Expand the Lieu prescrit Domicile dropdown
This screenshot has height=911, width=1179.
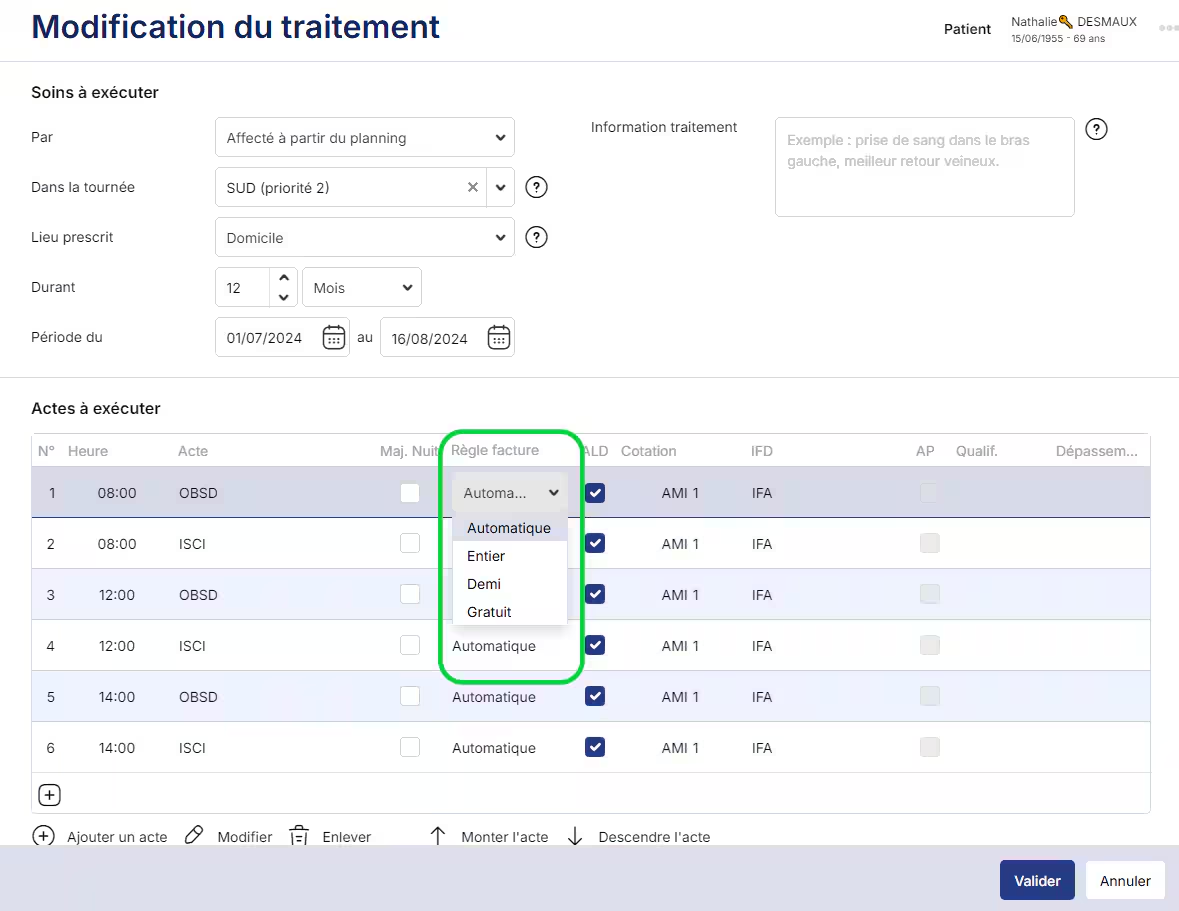(x=364, y=238)
